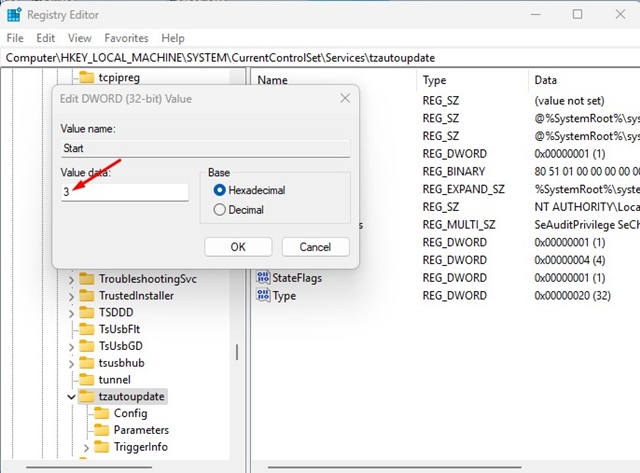The image size is (640, 473).
Task: Open the Help menu
Action: click(173, 38)
